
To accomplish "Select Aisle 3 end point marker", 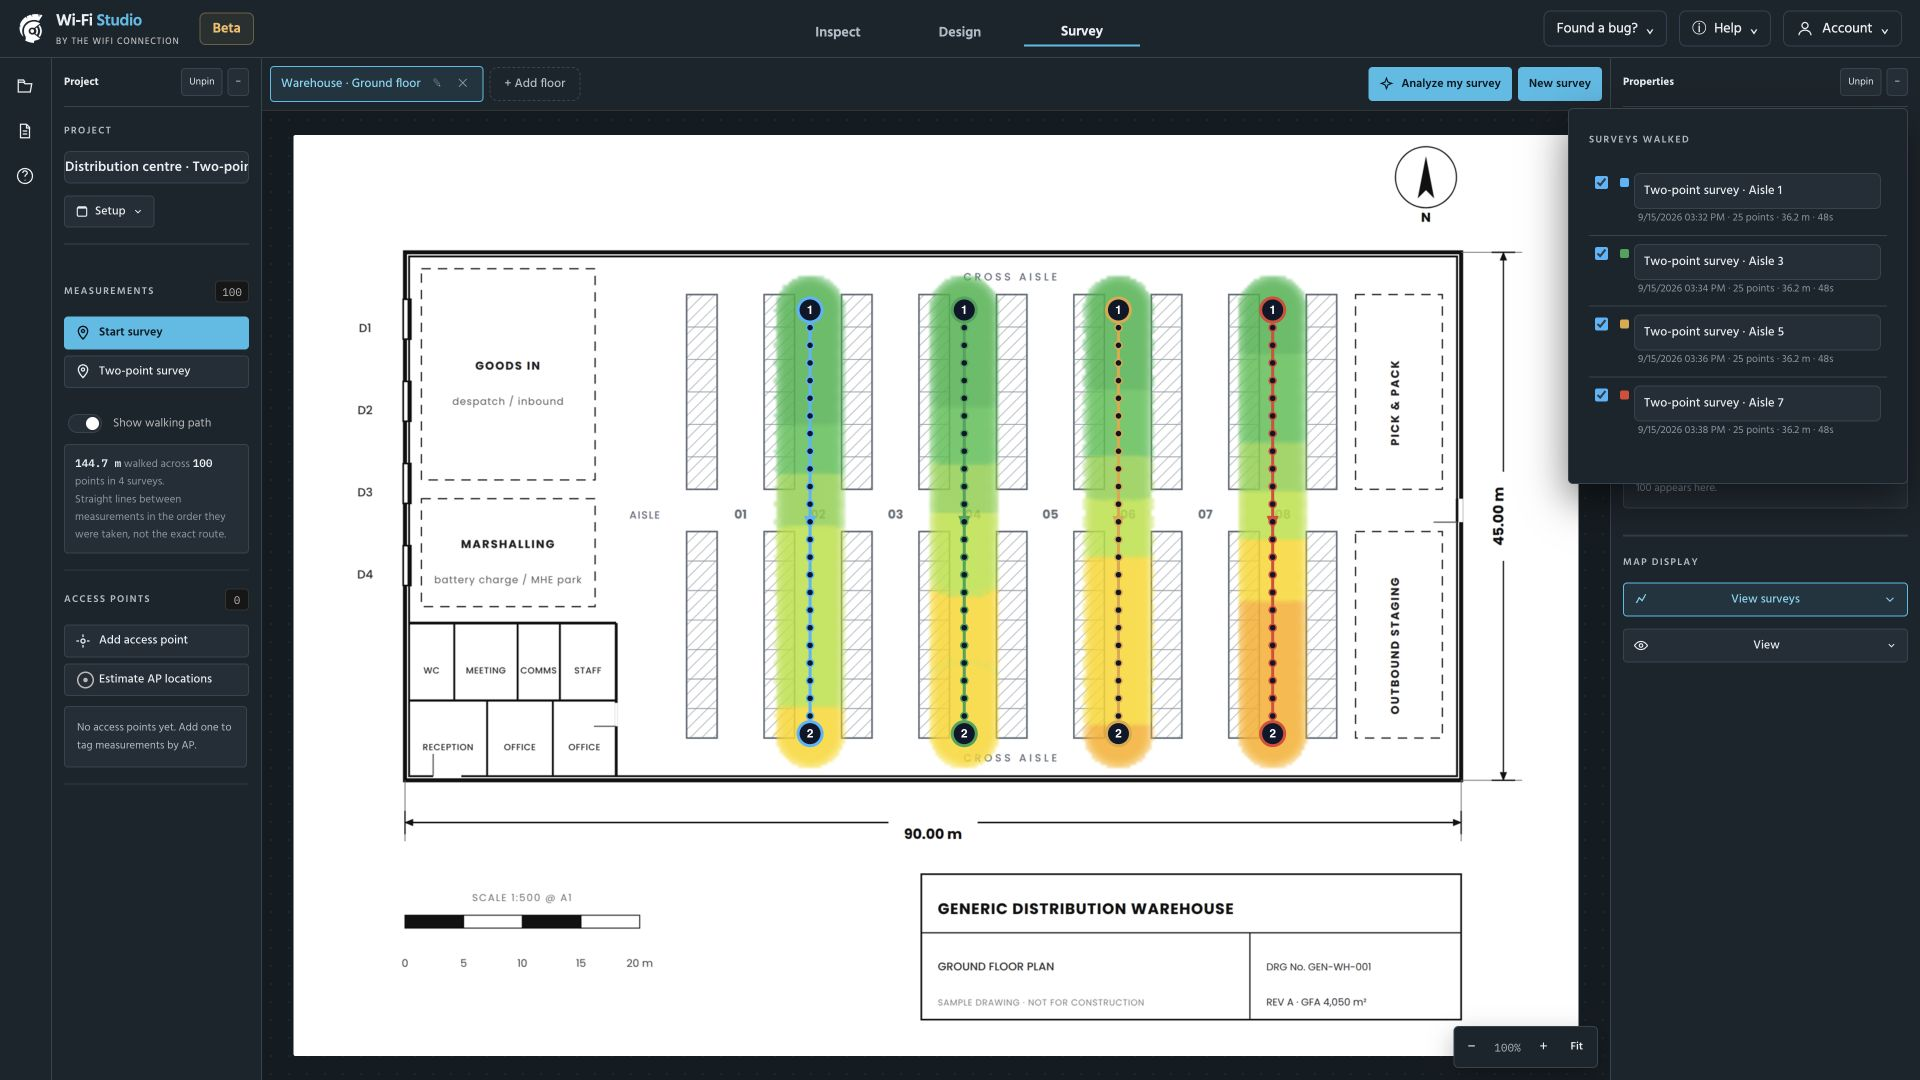I will (x=964, y=734).
